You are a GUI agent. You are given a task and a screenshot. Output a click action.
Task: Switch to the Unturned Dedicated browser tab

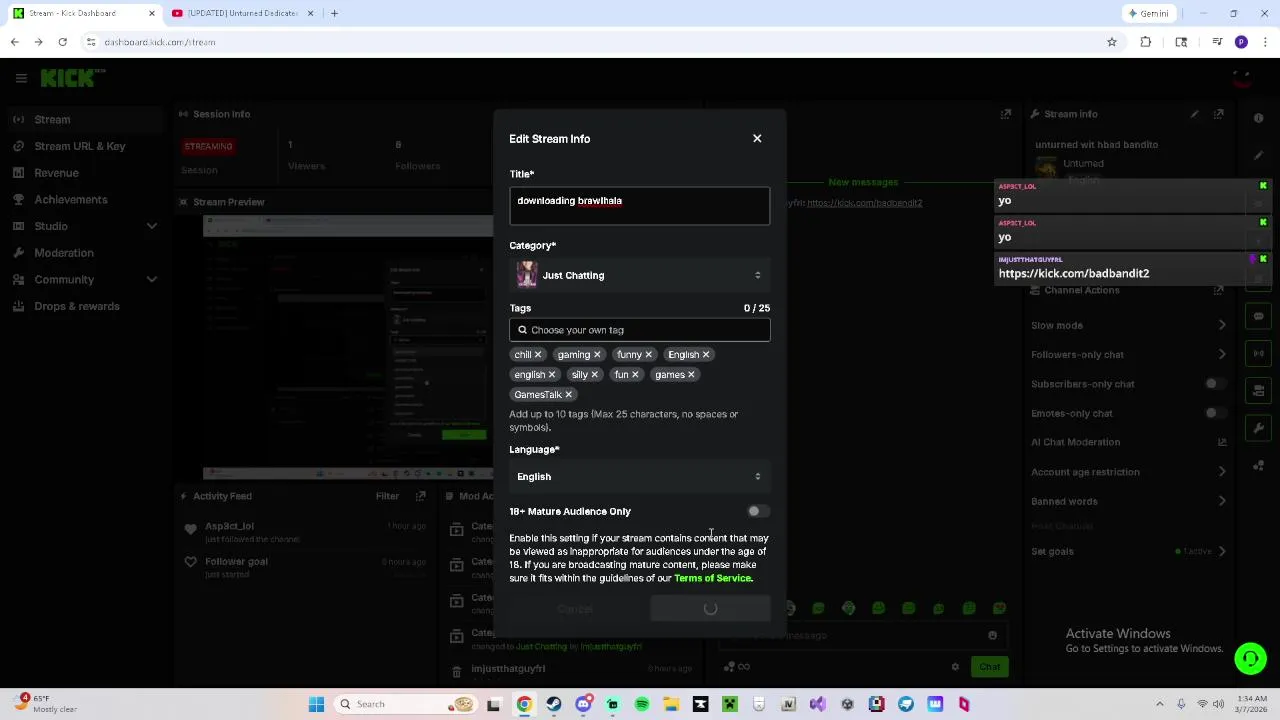tap(242, 13)
